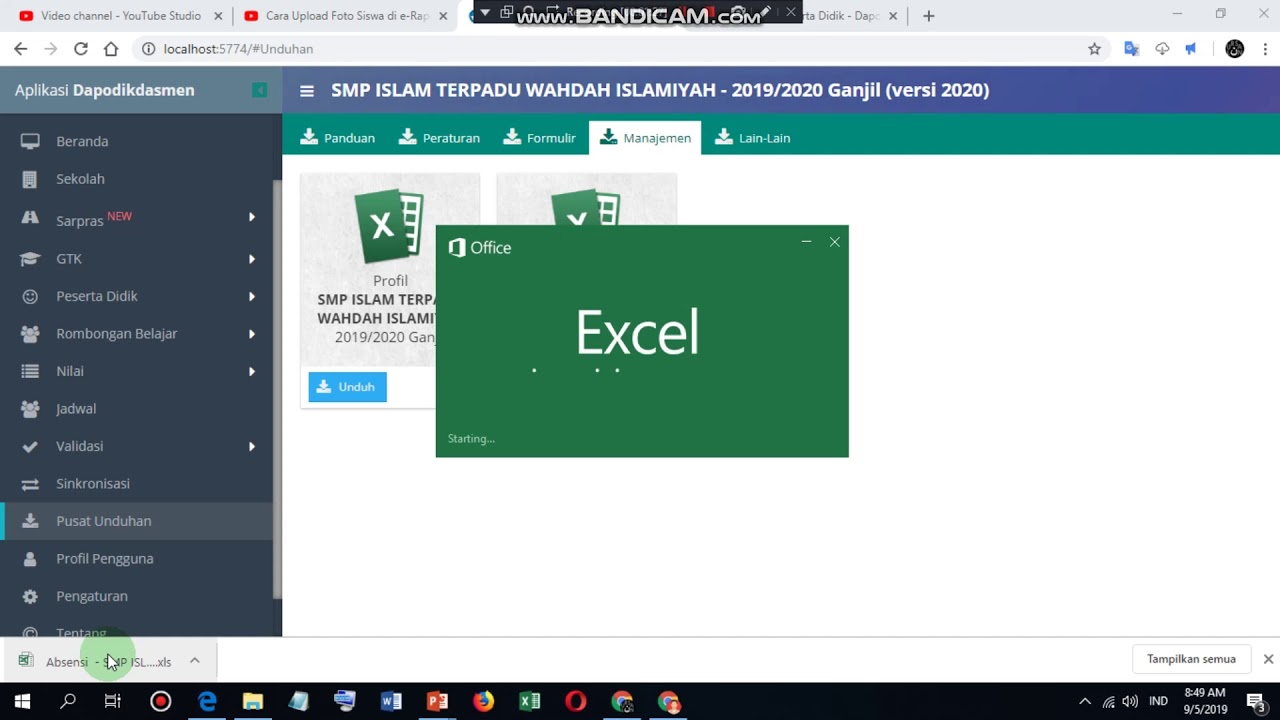Open options arrow for the Absensi download
This screenshot has width=1280, height=720.
click(195, 661)
